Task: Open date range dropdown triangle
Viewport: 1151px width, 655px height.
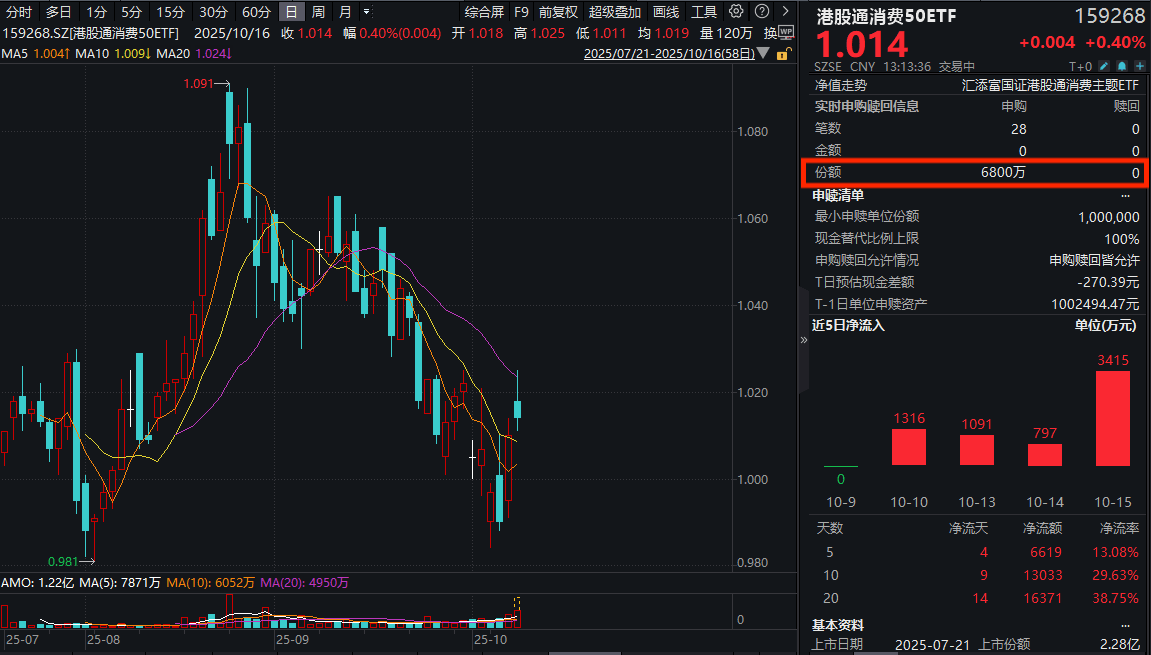Action: tap(761, 53)
